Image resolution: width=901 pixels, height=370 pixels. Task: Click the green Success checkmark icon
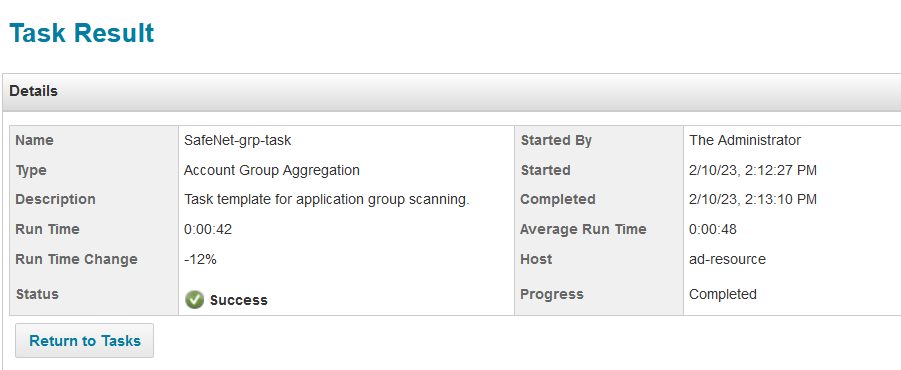coord(195,300)
